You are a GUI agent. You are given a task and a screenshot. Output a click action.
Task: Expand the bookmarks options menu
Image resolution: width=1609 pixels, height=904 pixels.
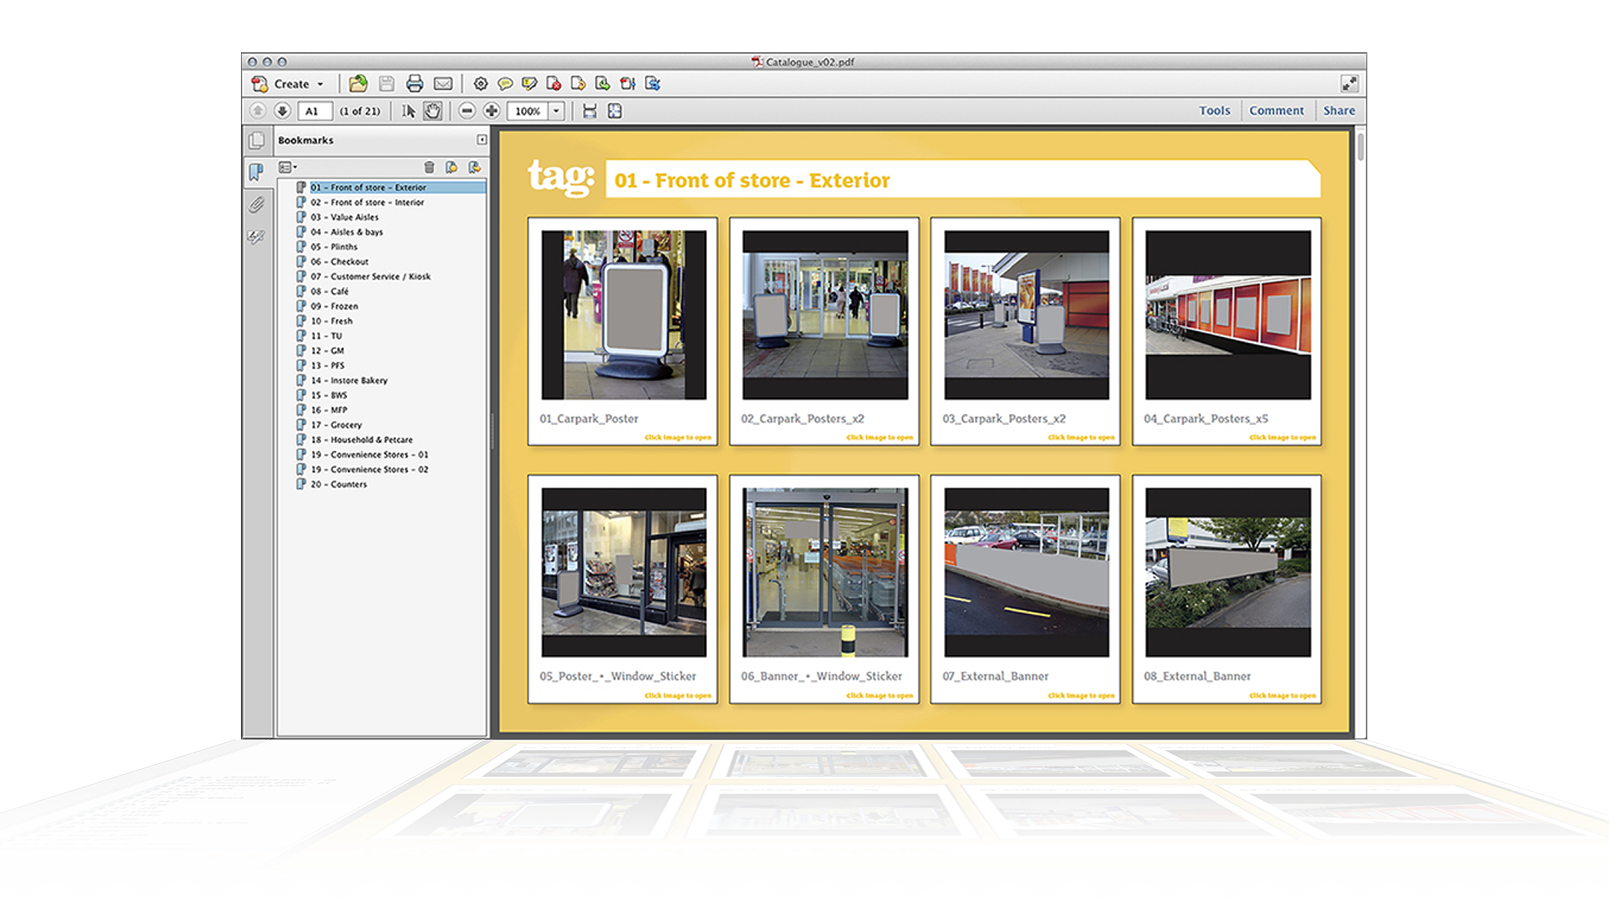(288, 167)
